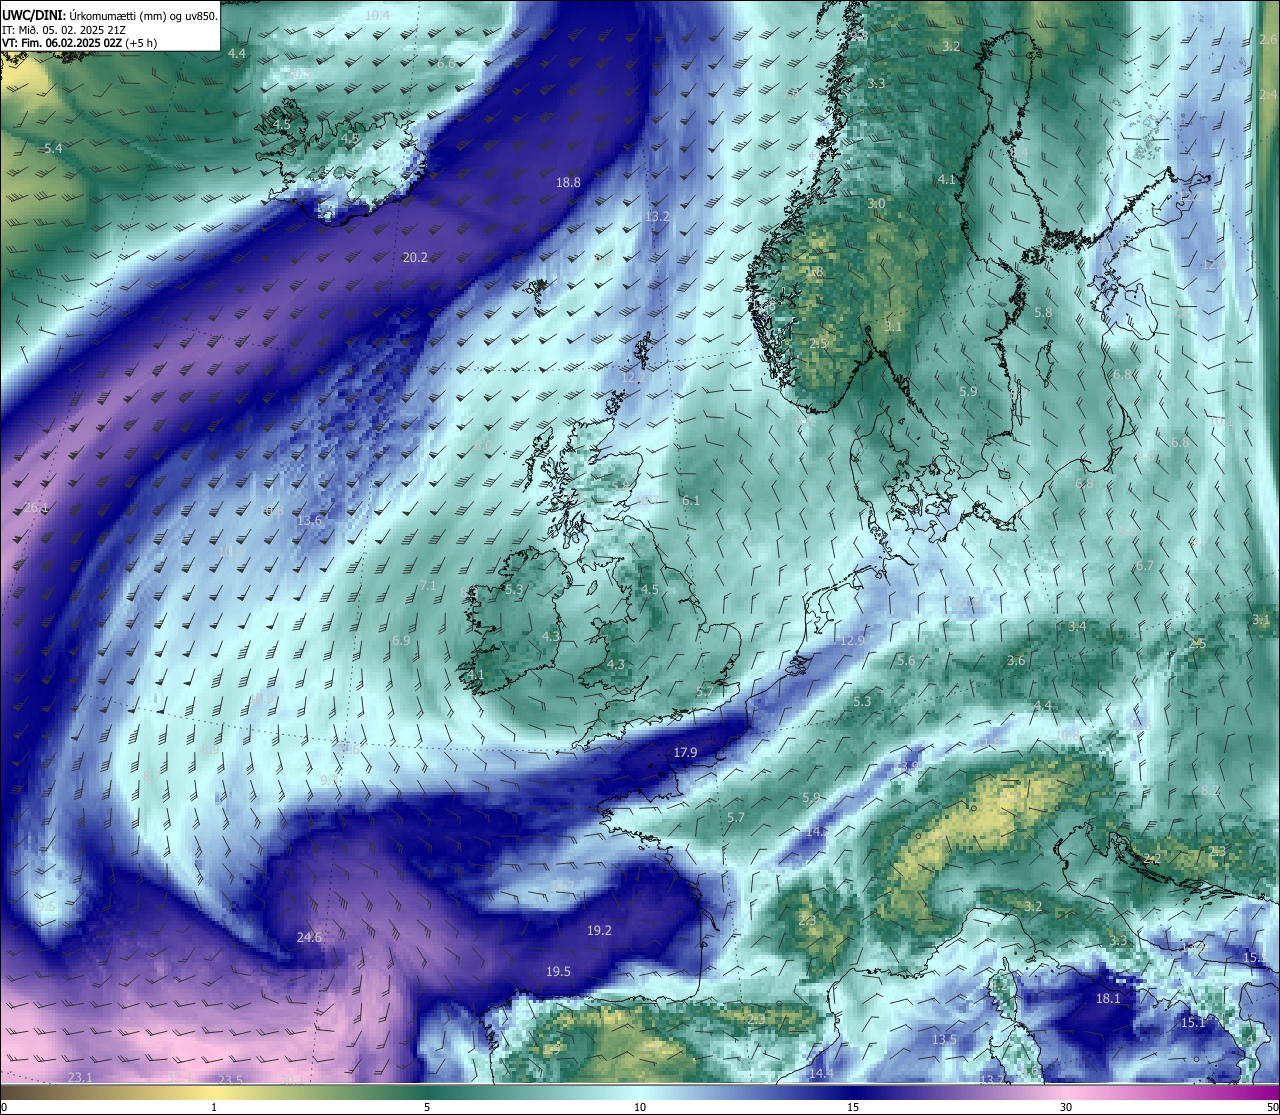Click the colorbar tick label 1
1280x1115 pixels.
tap(214, 1106)
